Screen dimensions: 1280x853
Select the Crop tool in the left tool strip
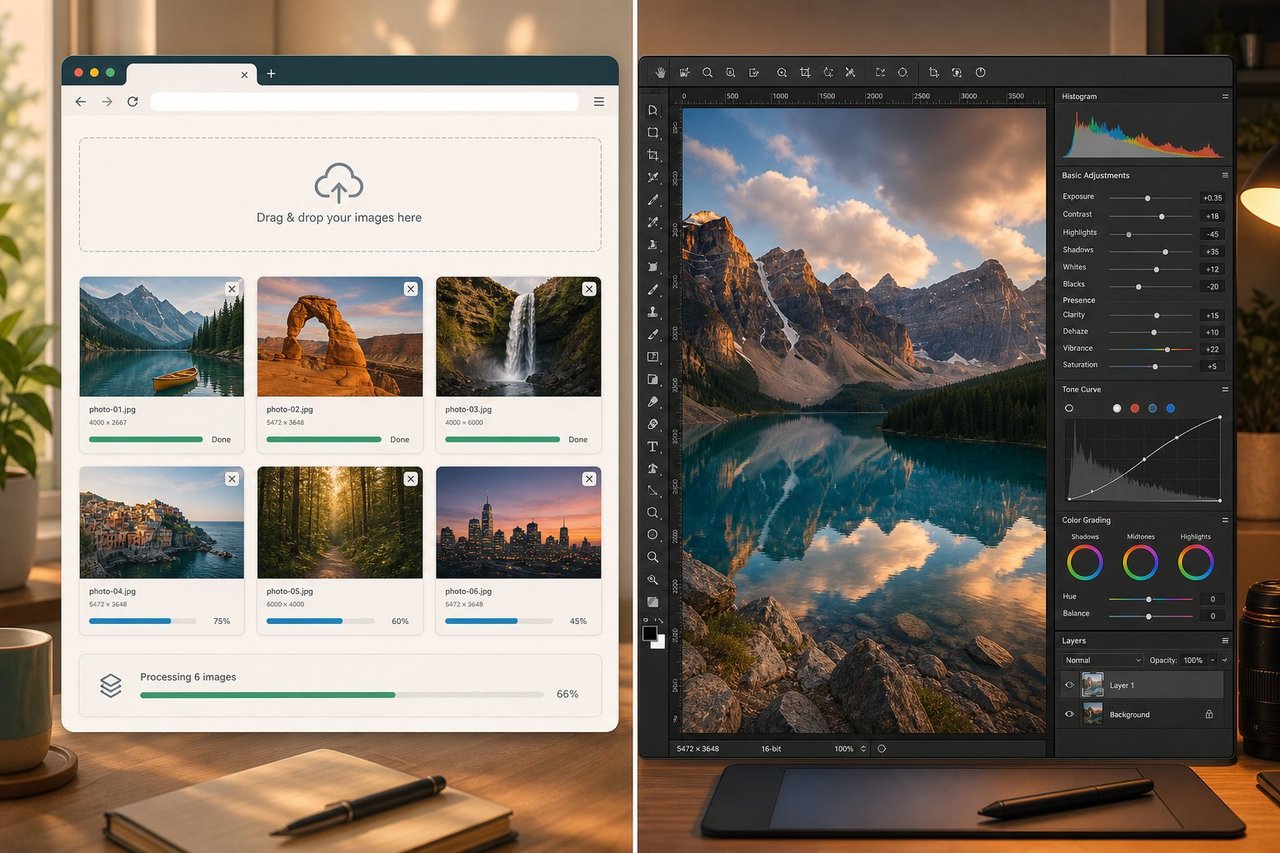point(653,155)
